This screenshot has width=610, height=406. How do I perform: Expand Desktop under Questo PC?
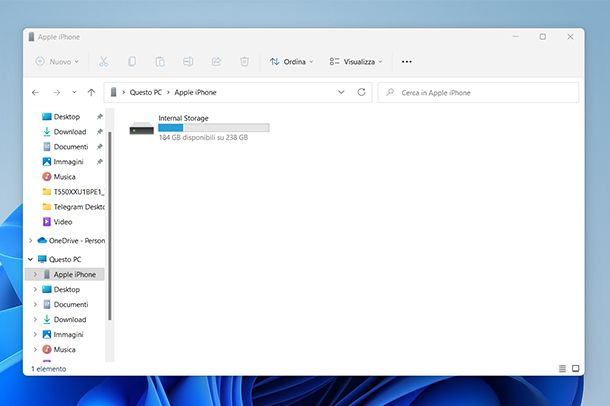(x=35, y=289)
